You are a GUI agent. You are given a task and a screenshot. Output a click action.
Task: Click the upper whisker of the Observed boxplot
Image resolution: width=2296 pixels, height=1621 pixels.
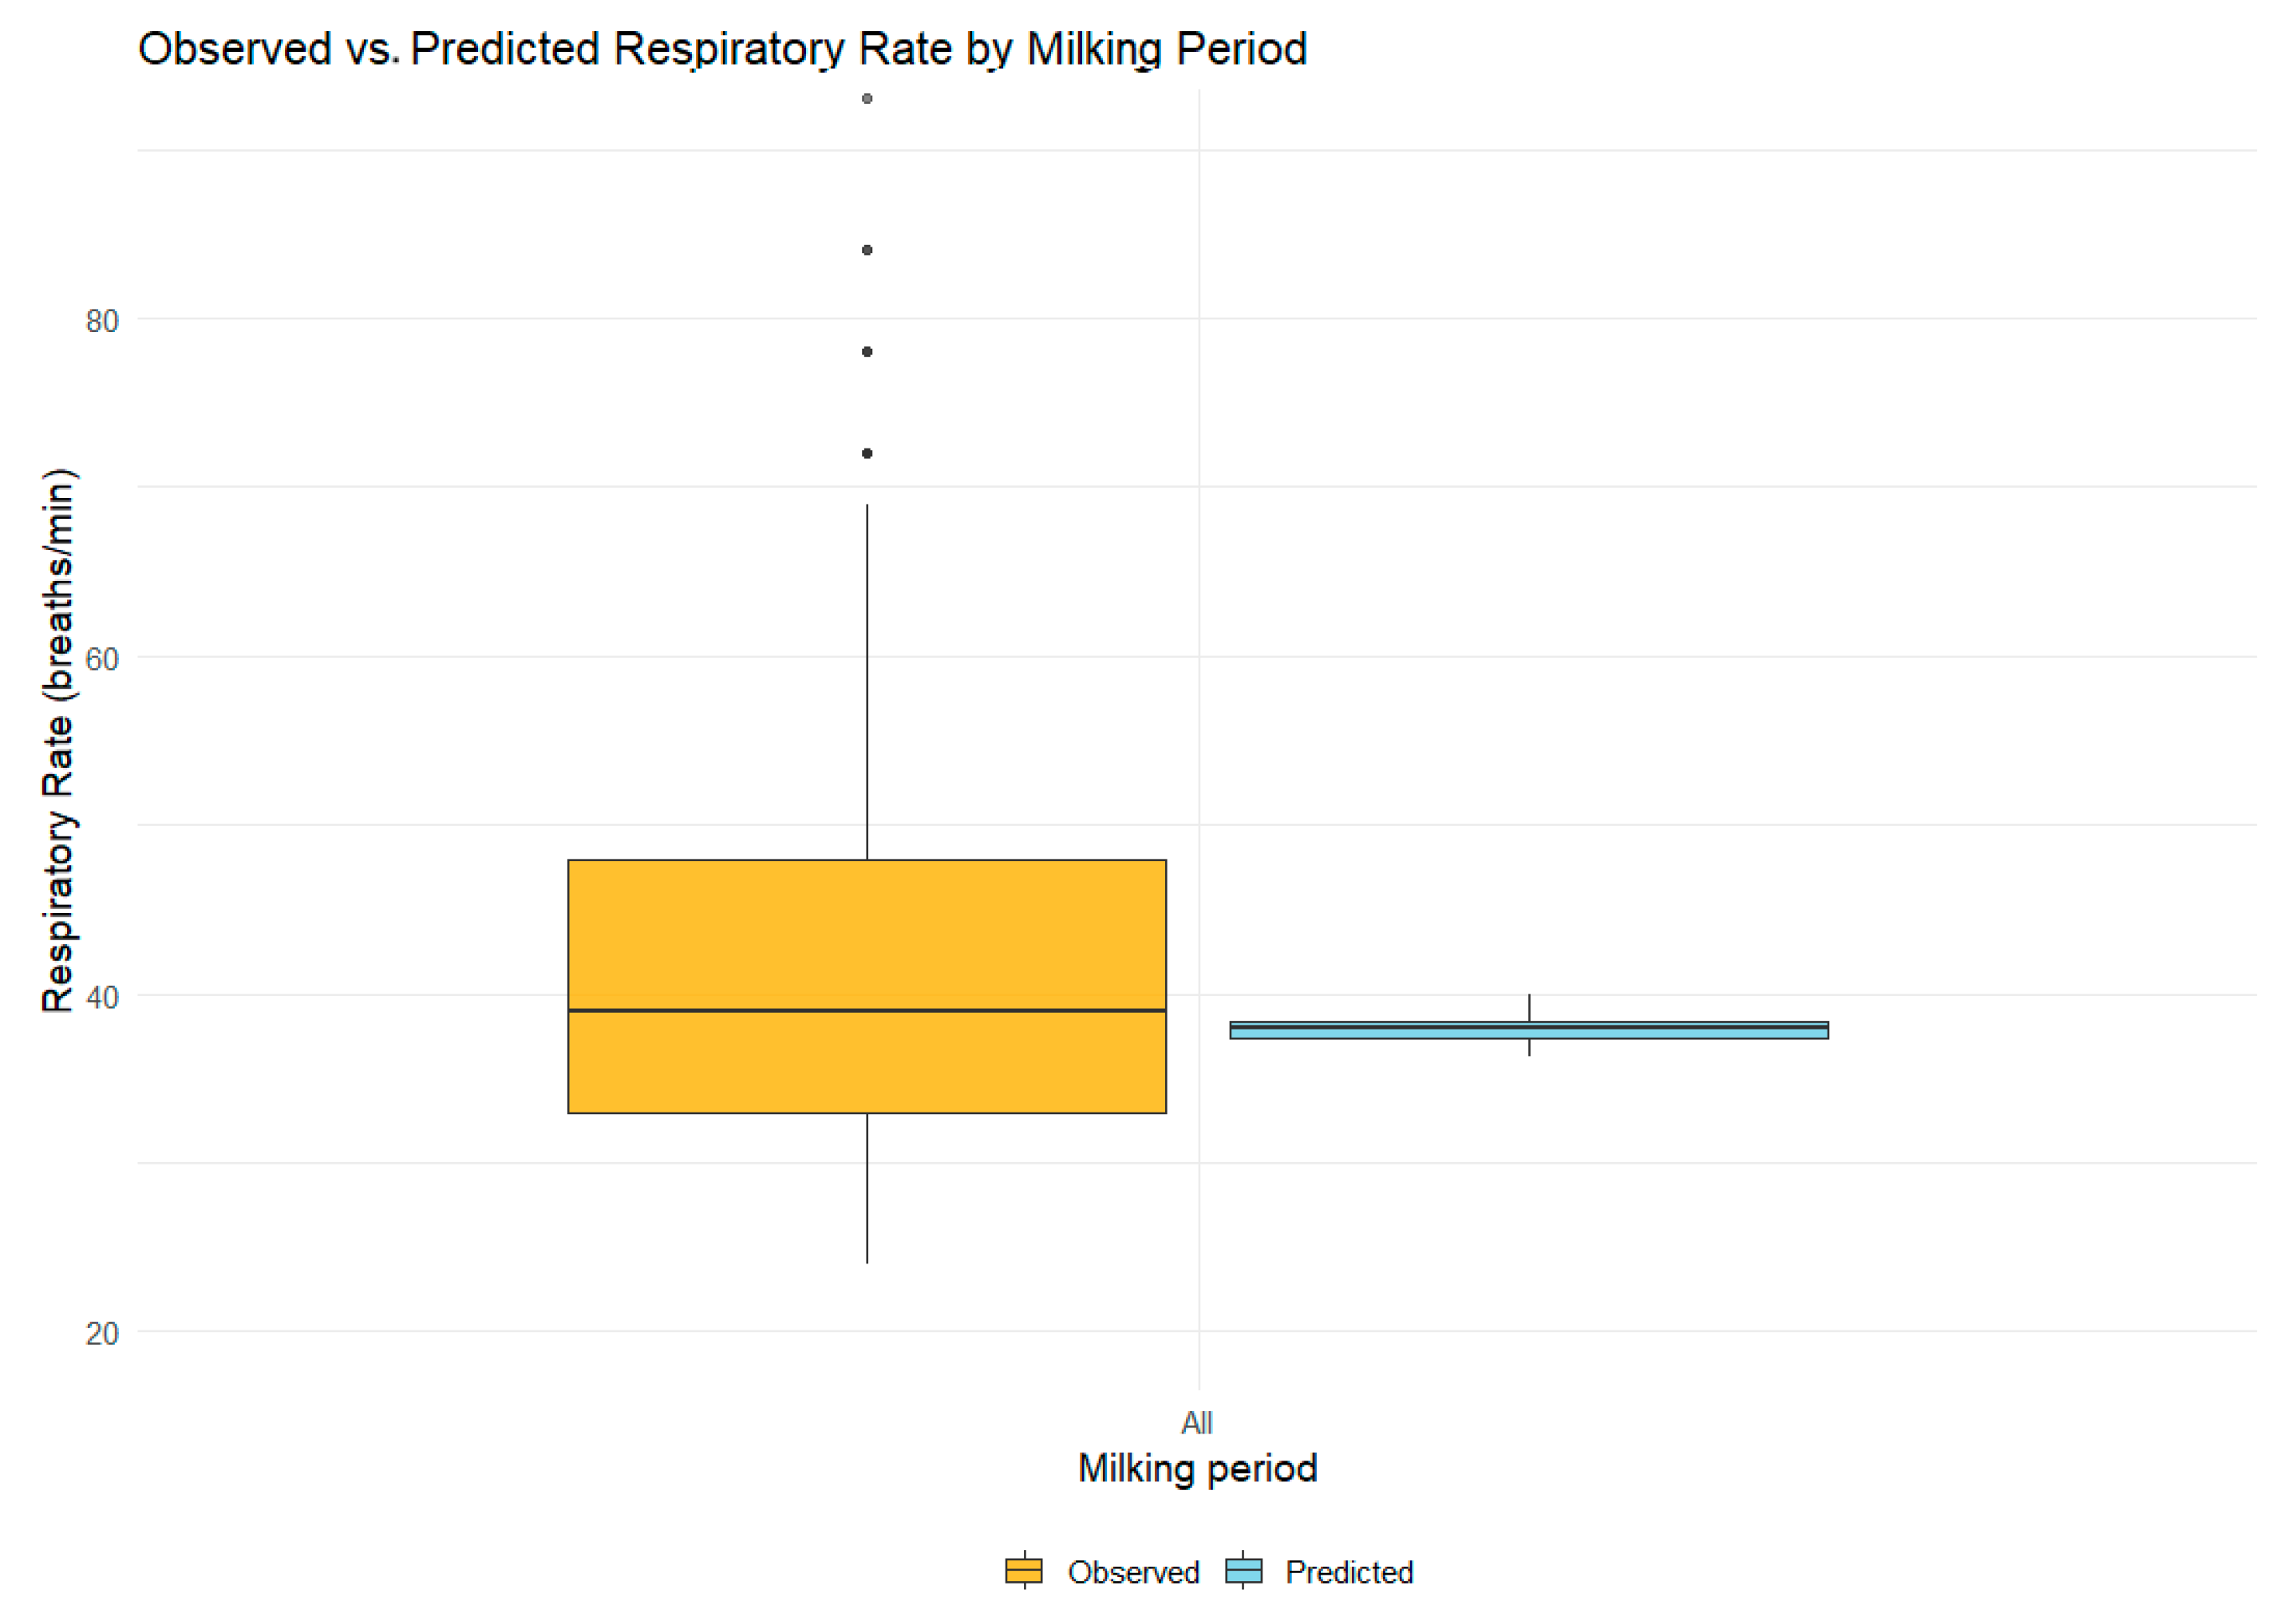coord(867,680)
